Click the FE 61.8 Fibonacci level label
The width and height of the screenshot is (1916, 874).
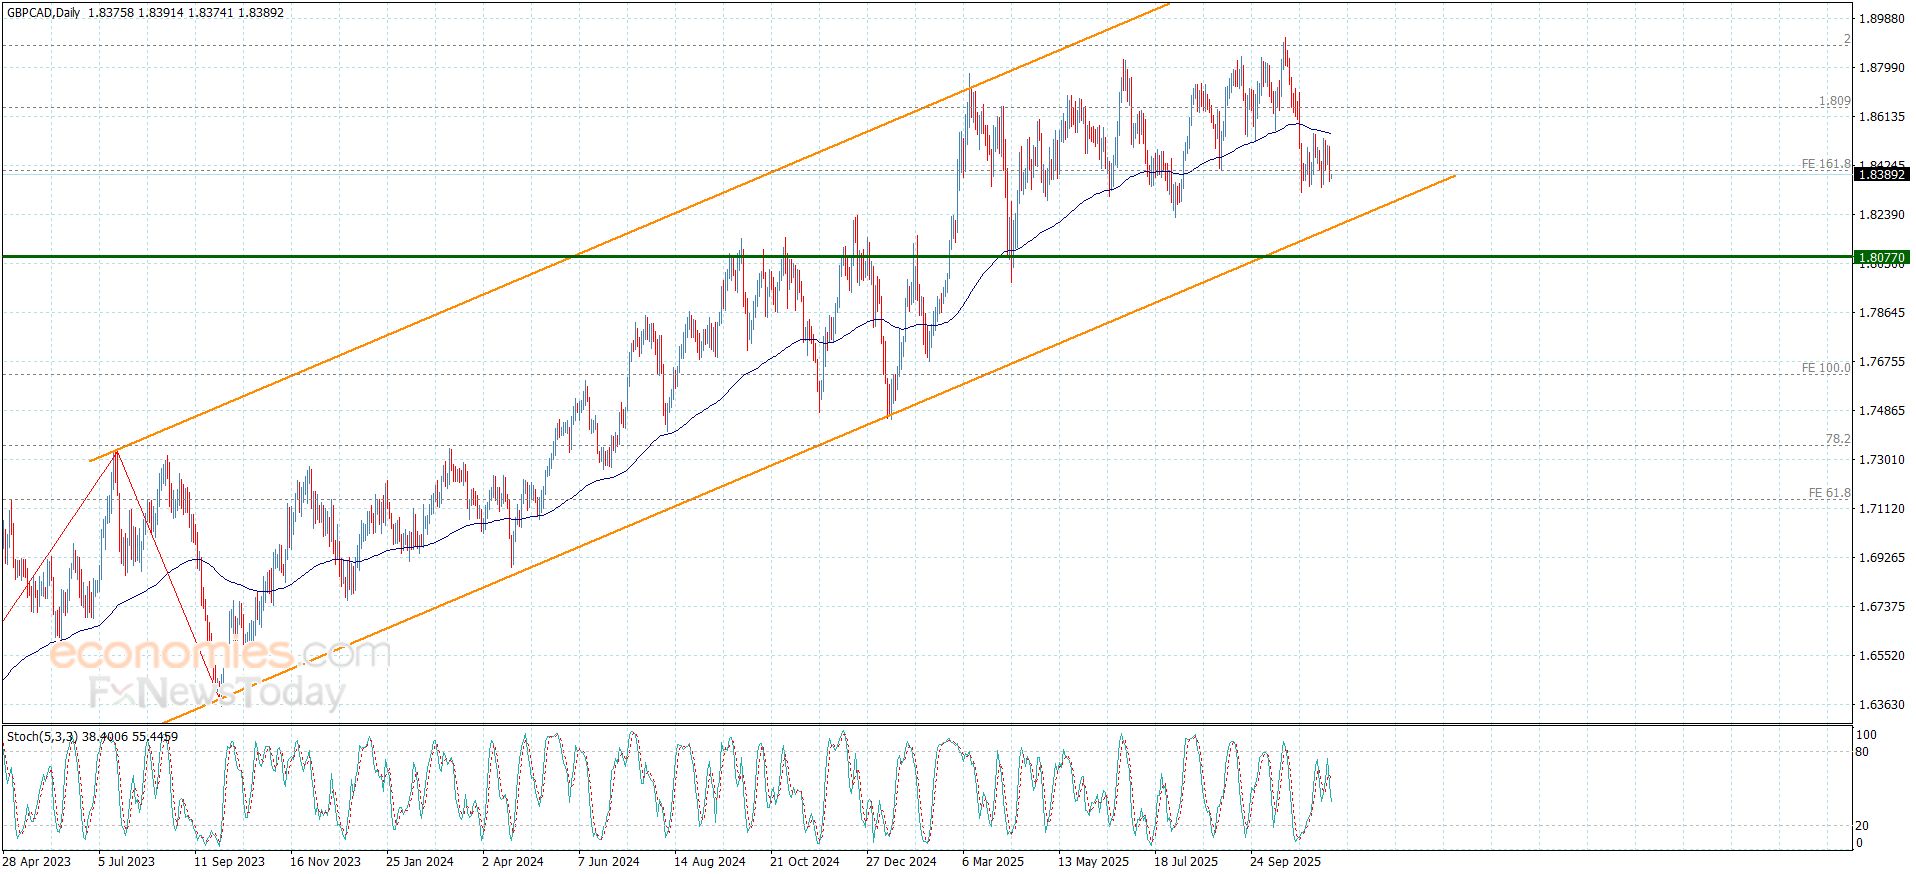click(x=1829, y=493)
